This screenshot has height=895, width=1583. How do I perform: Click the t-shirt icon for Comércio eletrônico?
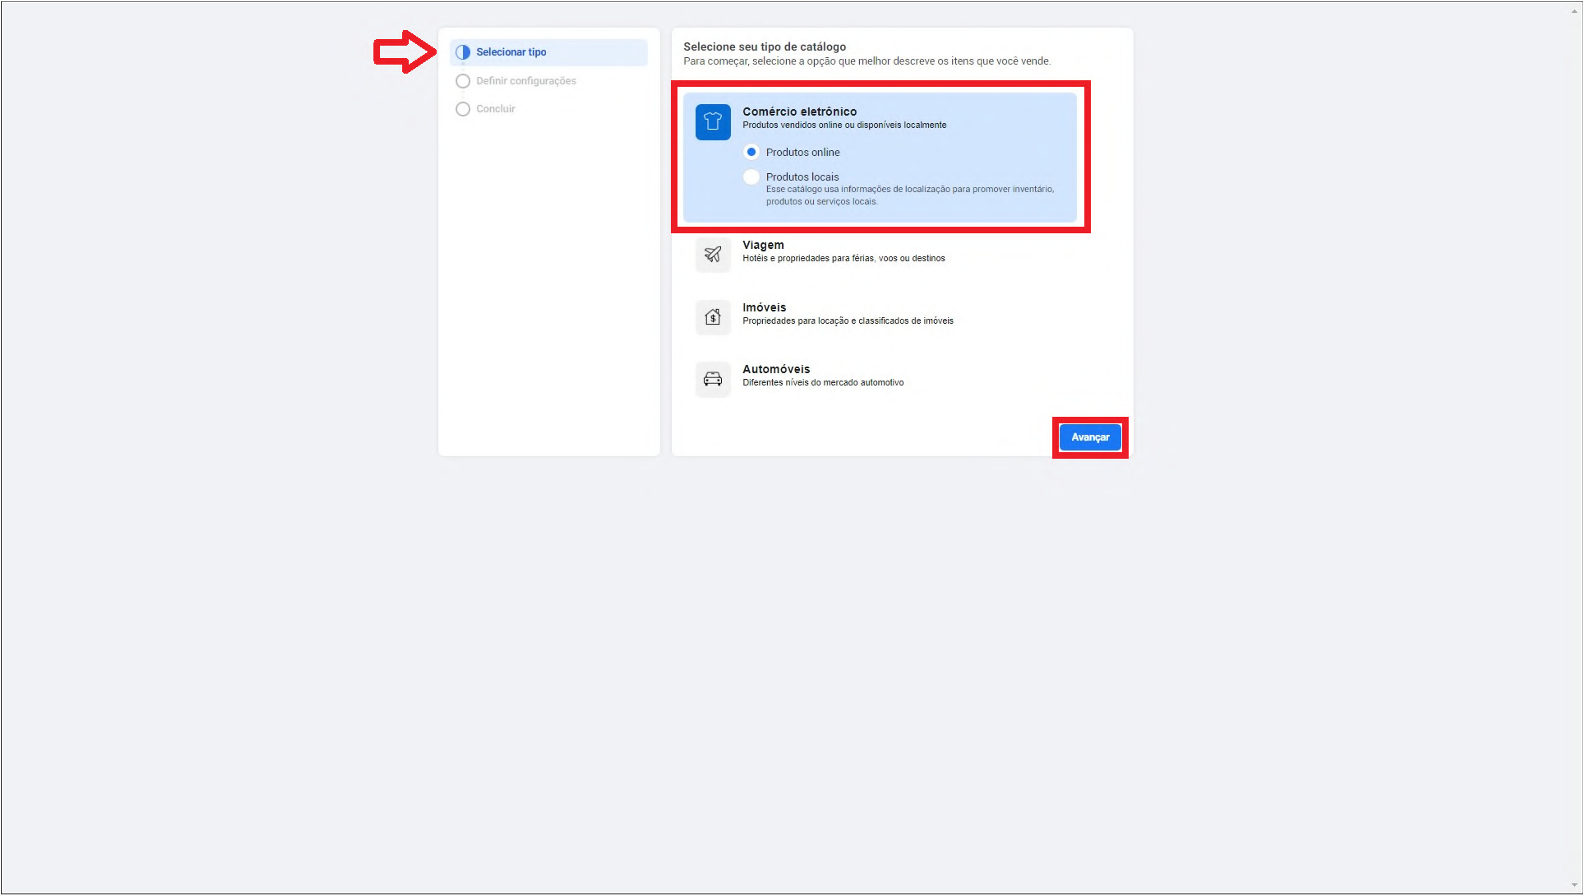tap(713, 122)
